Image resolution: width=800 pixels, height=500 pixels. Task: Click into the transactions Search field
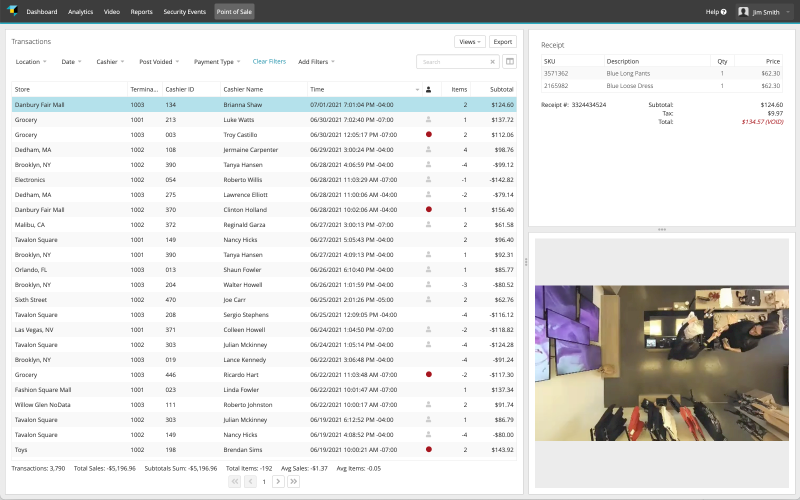450,62
